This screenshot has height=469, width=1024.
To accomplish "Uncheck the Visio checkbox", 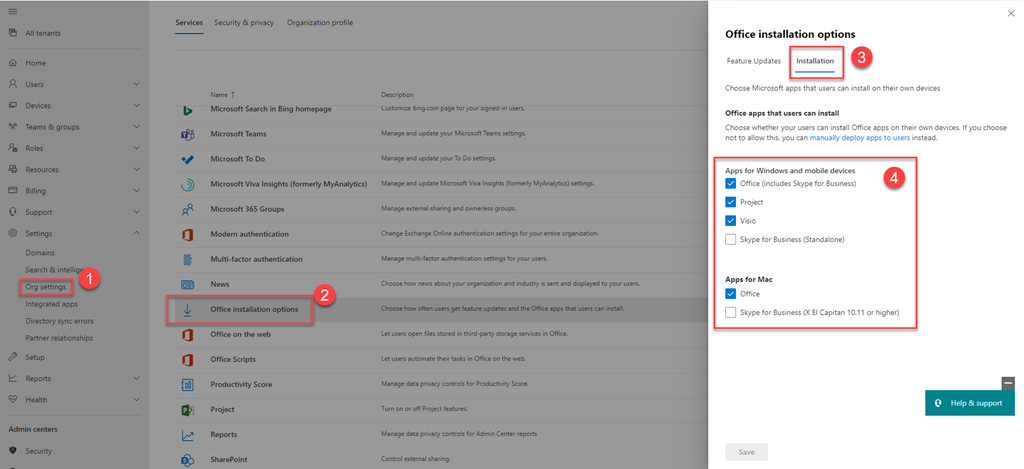I will 730,221.
